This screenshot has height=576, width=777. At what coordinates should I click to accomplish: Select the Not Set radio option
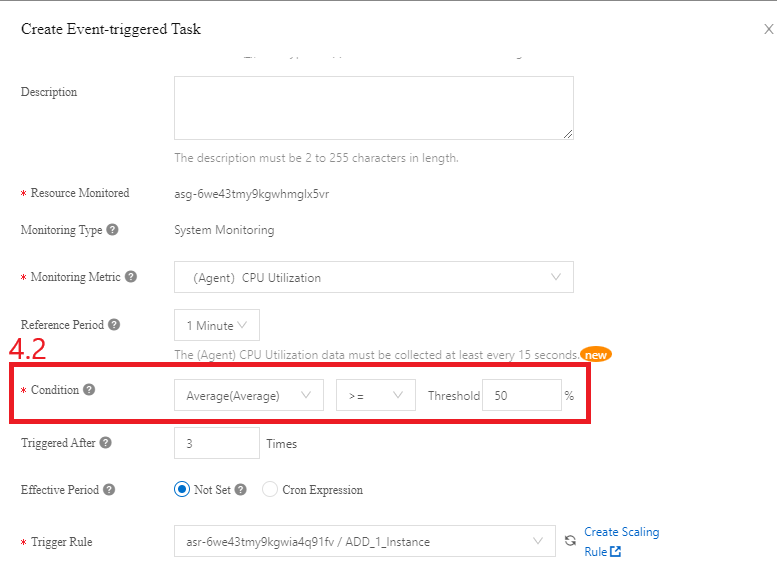click(182, 490)
